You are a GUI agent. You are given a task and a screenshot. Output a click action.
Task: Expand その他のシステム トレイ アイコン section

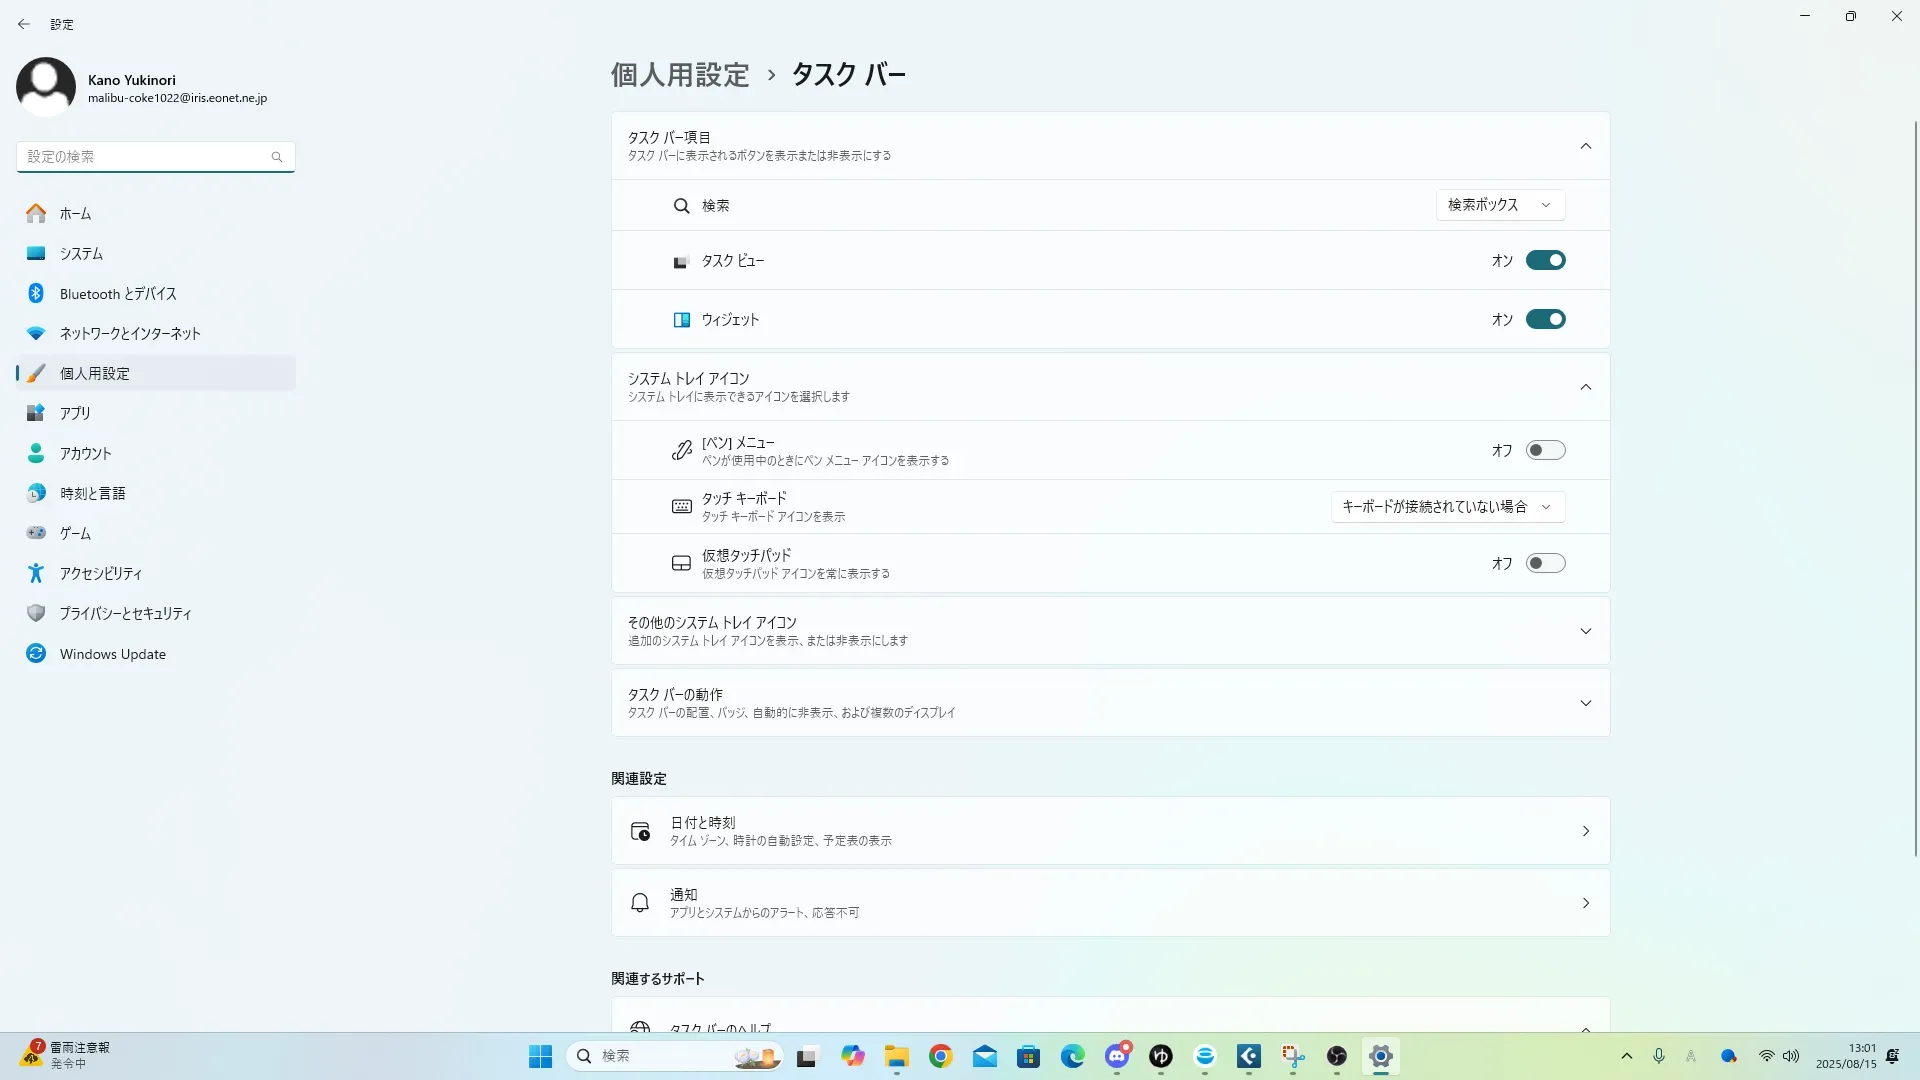1110,631
